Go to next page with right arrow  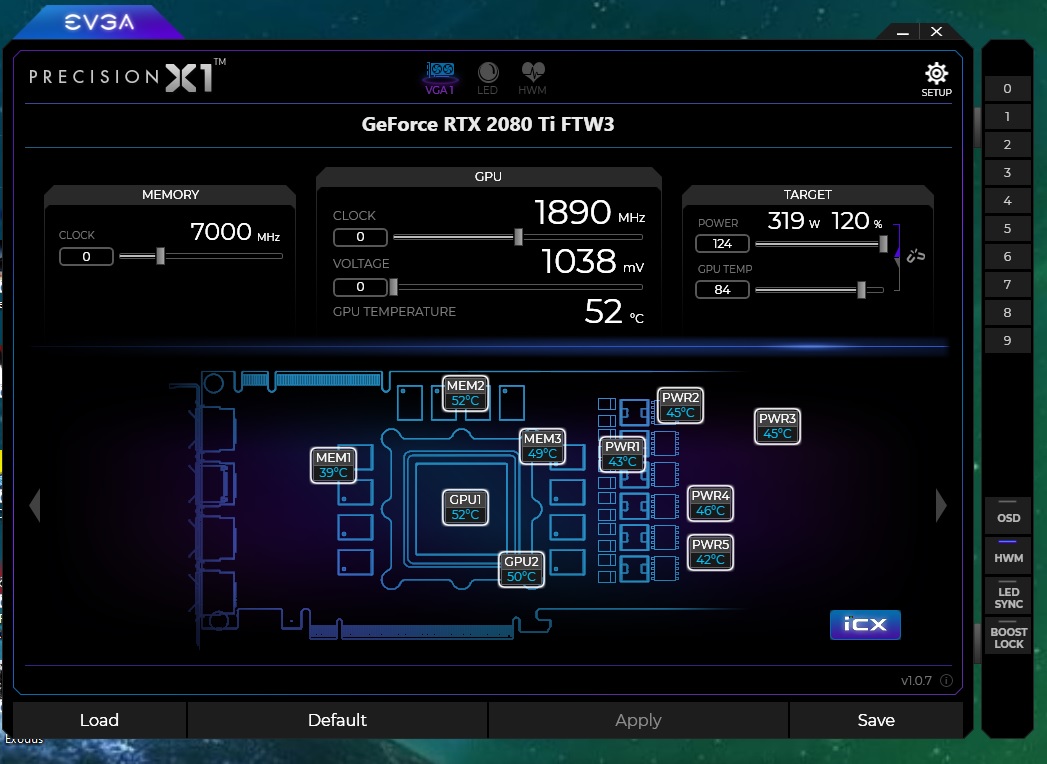click(x=941, y=505)
